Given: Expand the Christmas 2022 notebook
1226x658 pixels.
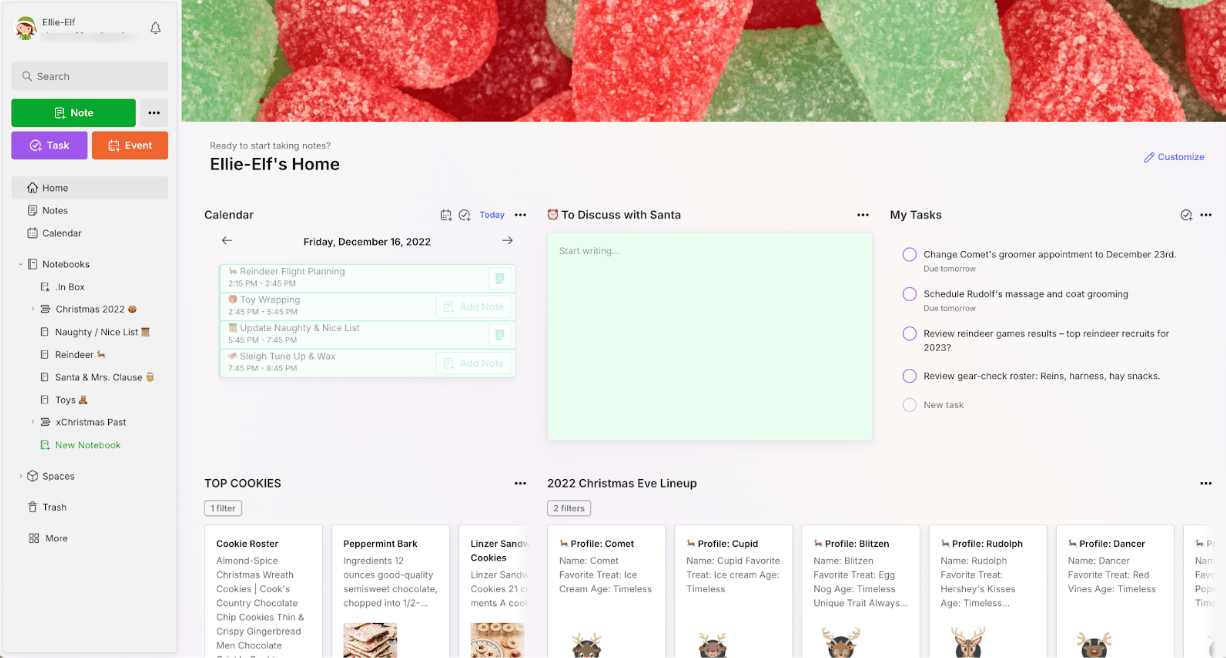Looking at the screenshot, I should 31,310.
